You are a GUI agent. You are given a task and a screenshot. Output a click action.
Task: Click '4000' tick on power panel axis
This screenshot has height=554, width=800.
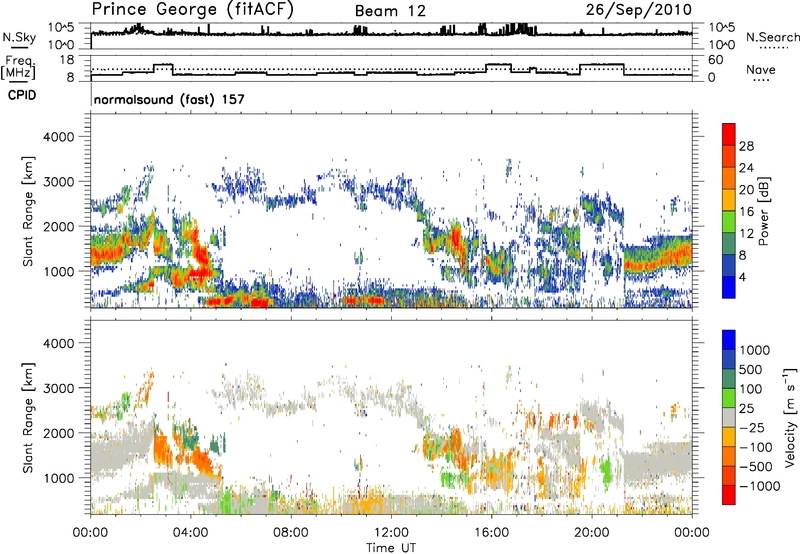[58, 137]
